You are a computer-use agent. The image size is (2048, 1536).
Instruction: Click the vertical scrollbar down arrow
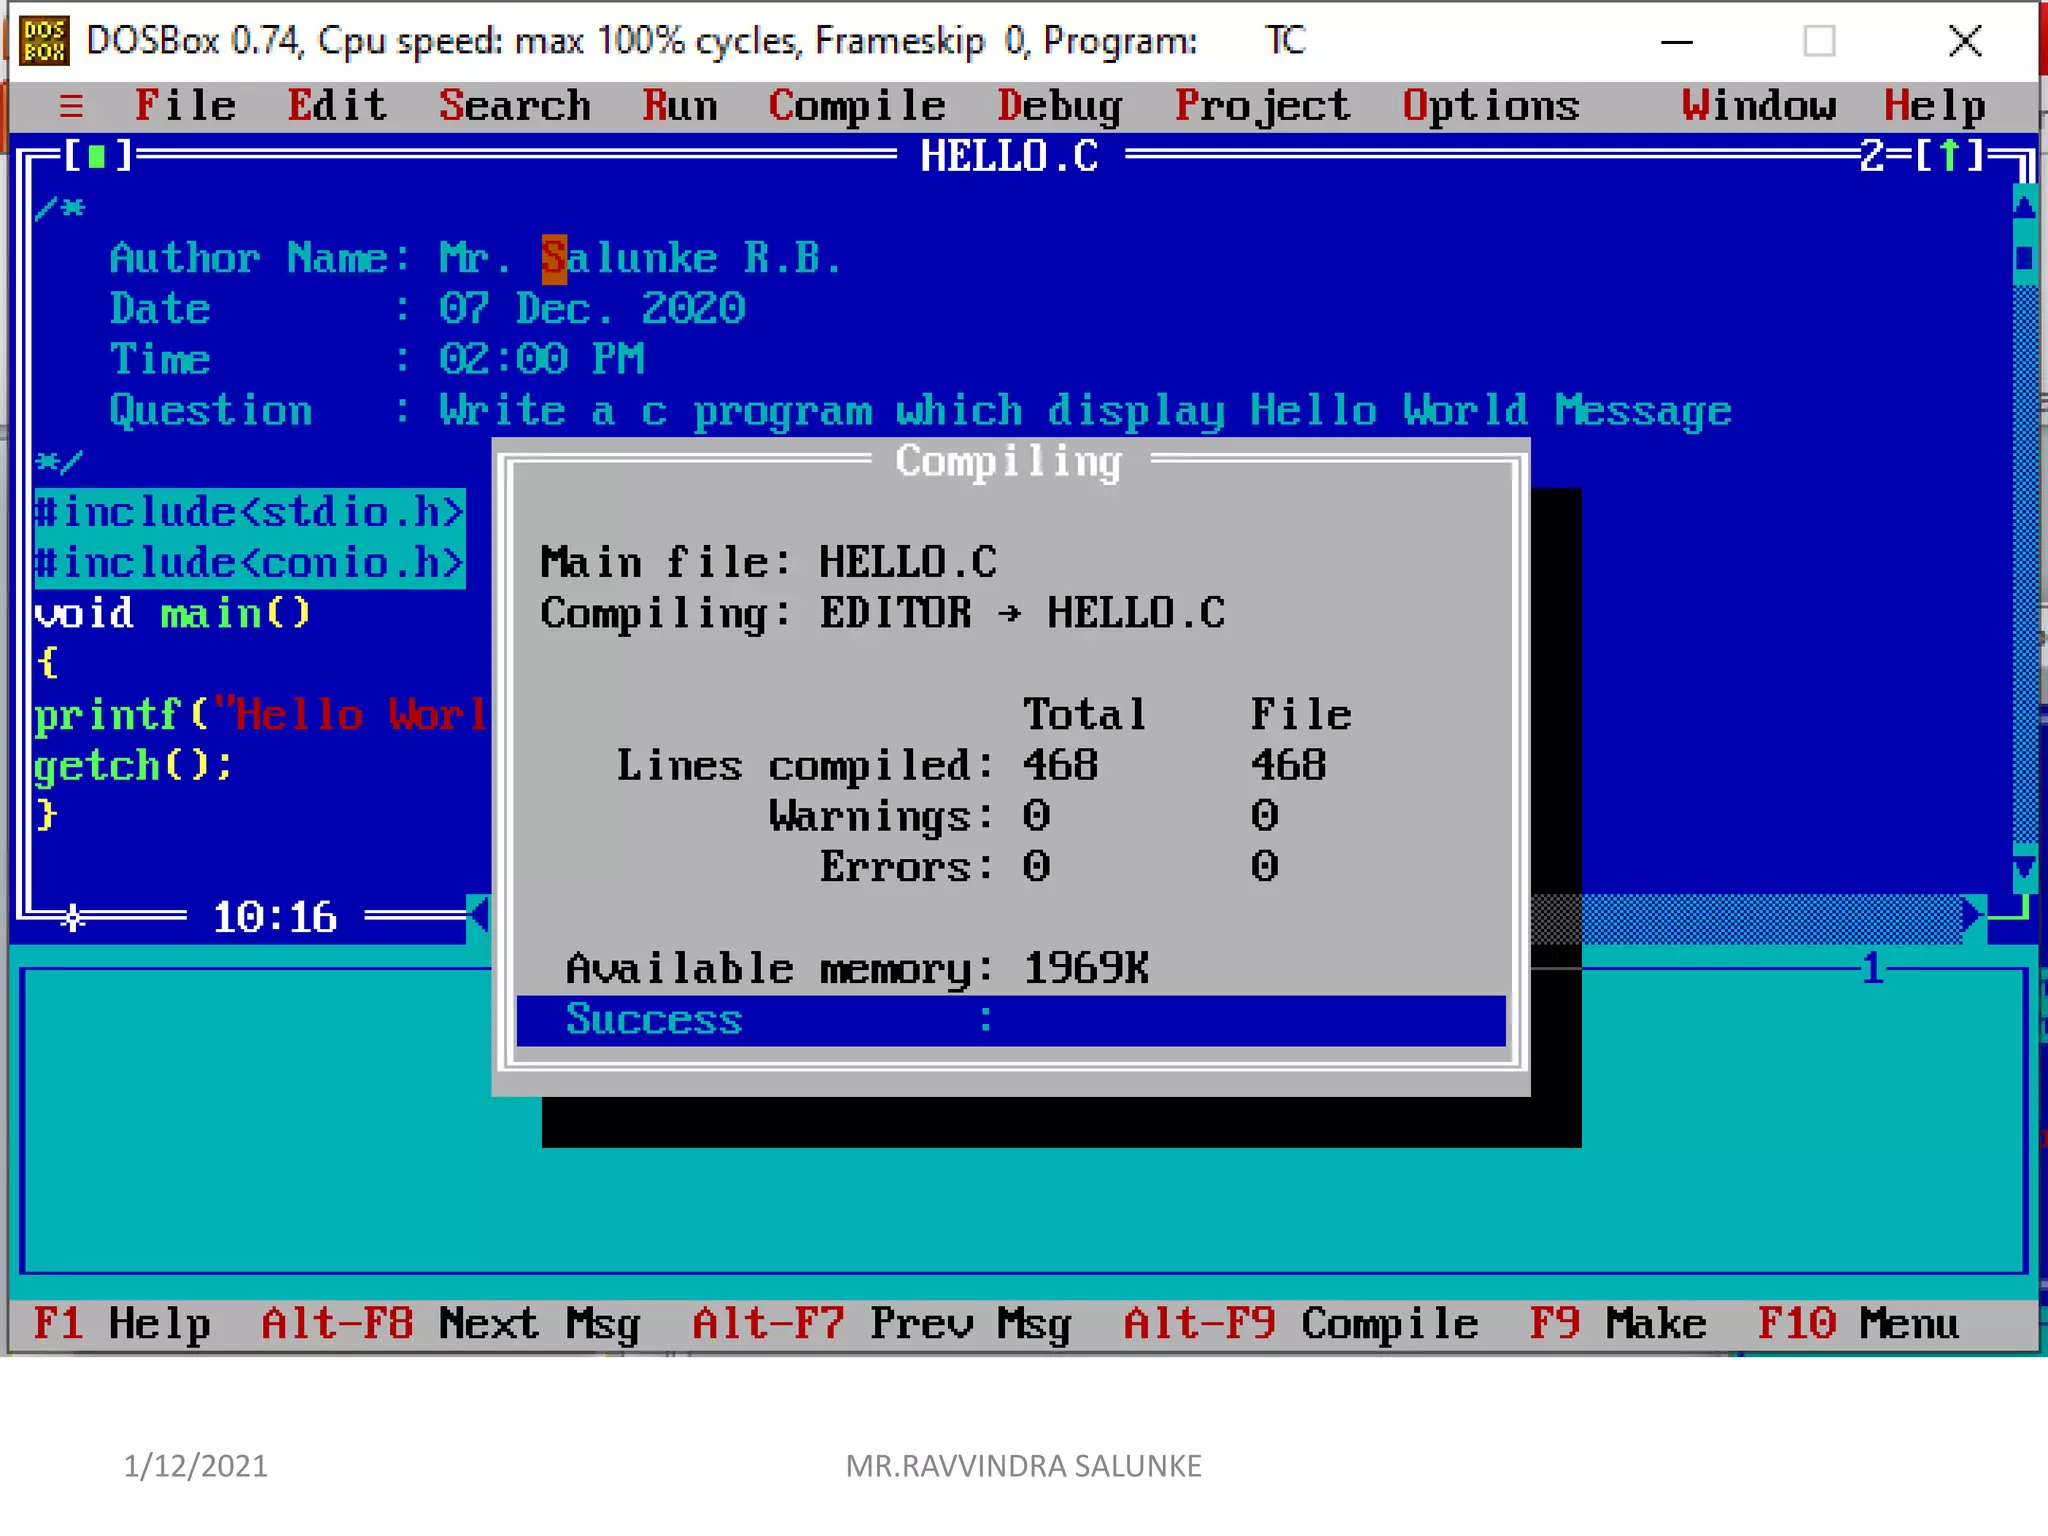(x=2024, y=869)
